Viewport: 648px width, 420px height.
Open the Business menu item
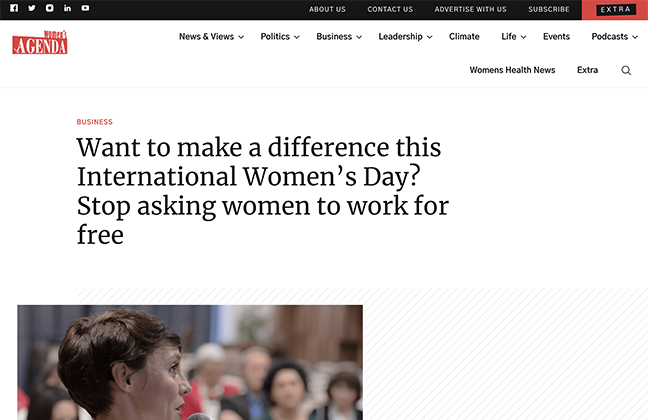(334, 36)
